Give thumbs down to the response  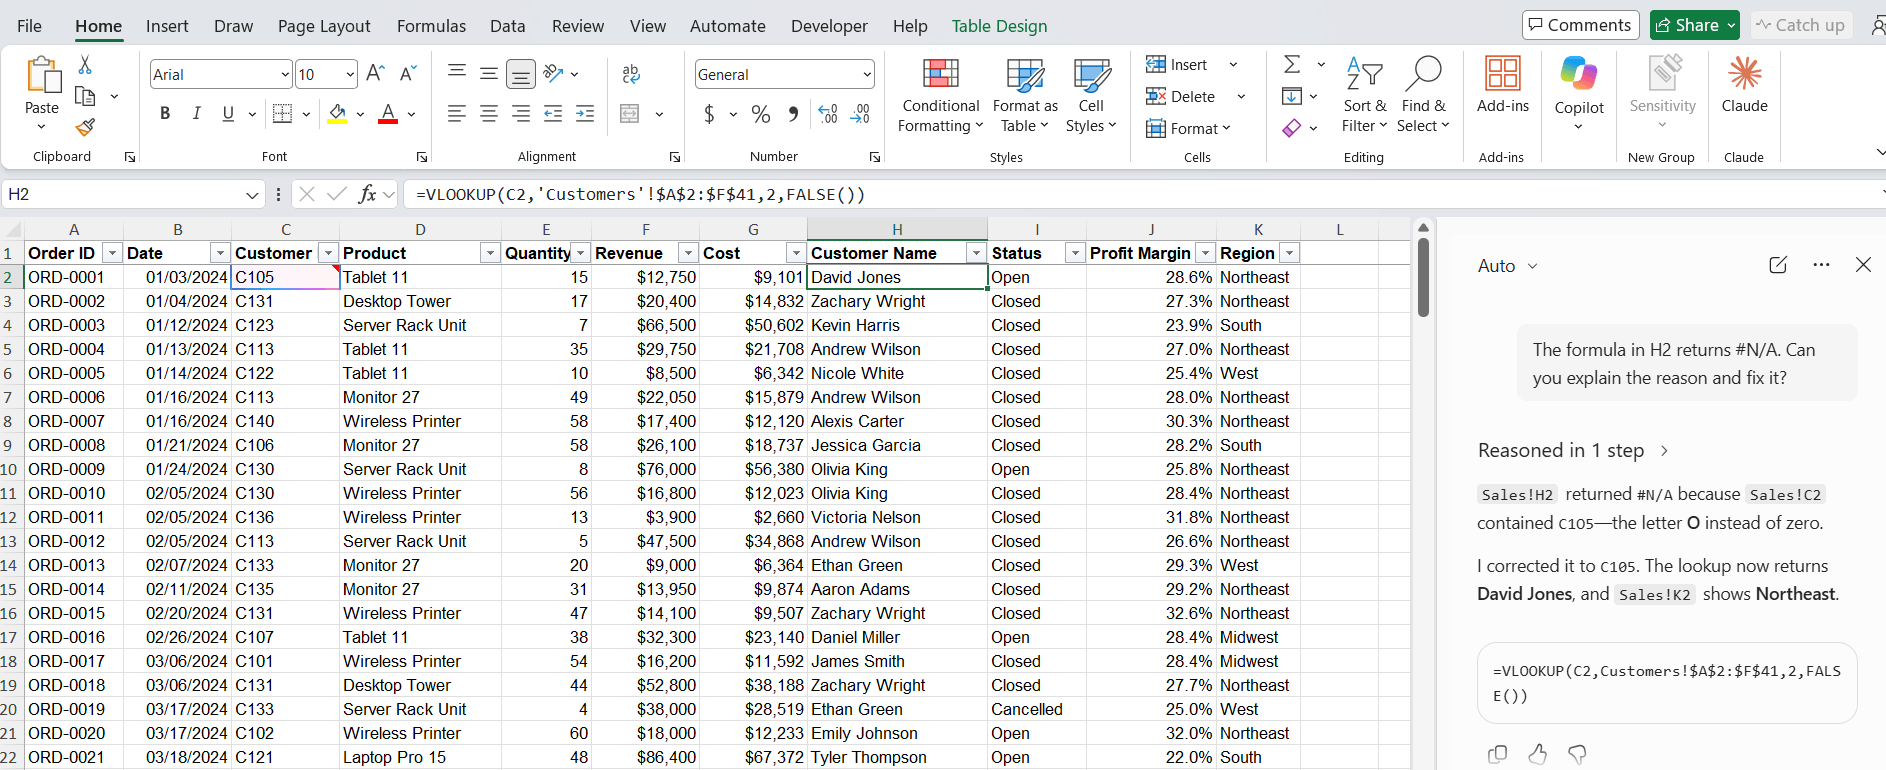pyautogui.click(x=1577, y=754)
